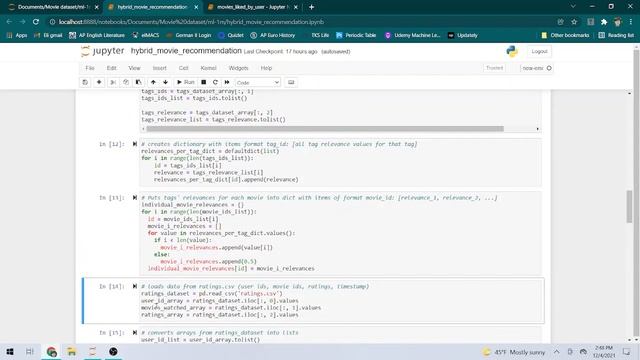Click the page's vertical scrollbar thumb
This screenshot has height=360, width=640.
[x=629, y=207]
